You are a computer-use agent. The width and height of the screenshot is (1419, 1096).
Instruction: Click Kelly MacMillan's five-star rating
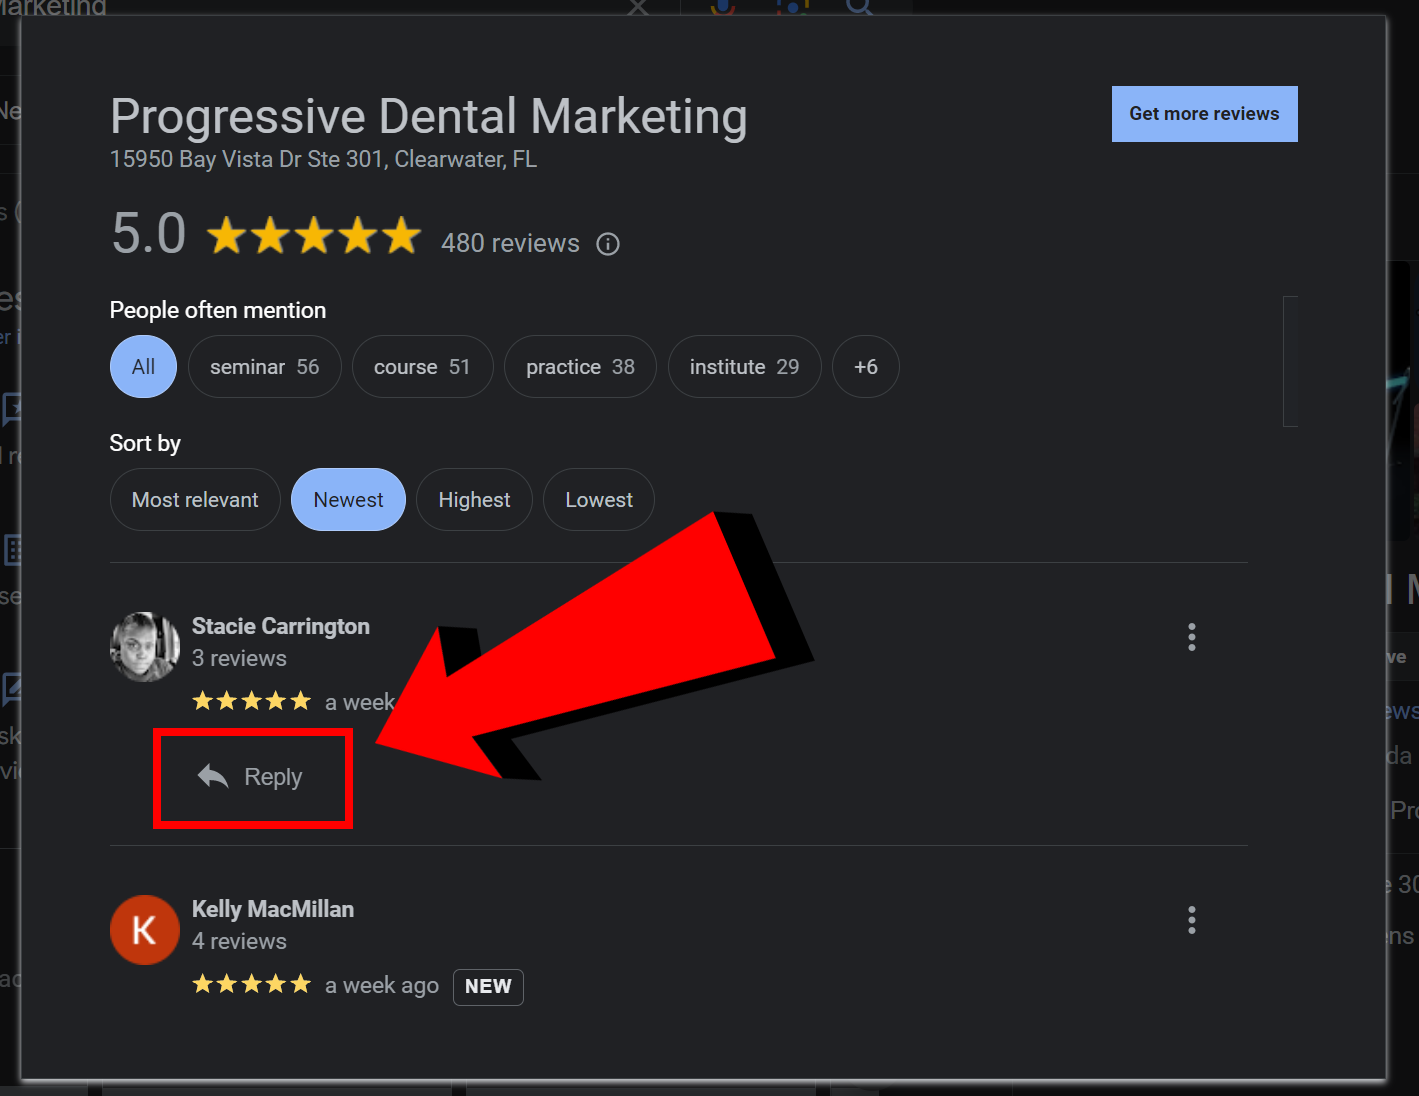[252, 984]
